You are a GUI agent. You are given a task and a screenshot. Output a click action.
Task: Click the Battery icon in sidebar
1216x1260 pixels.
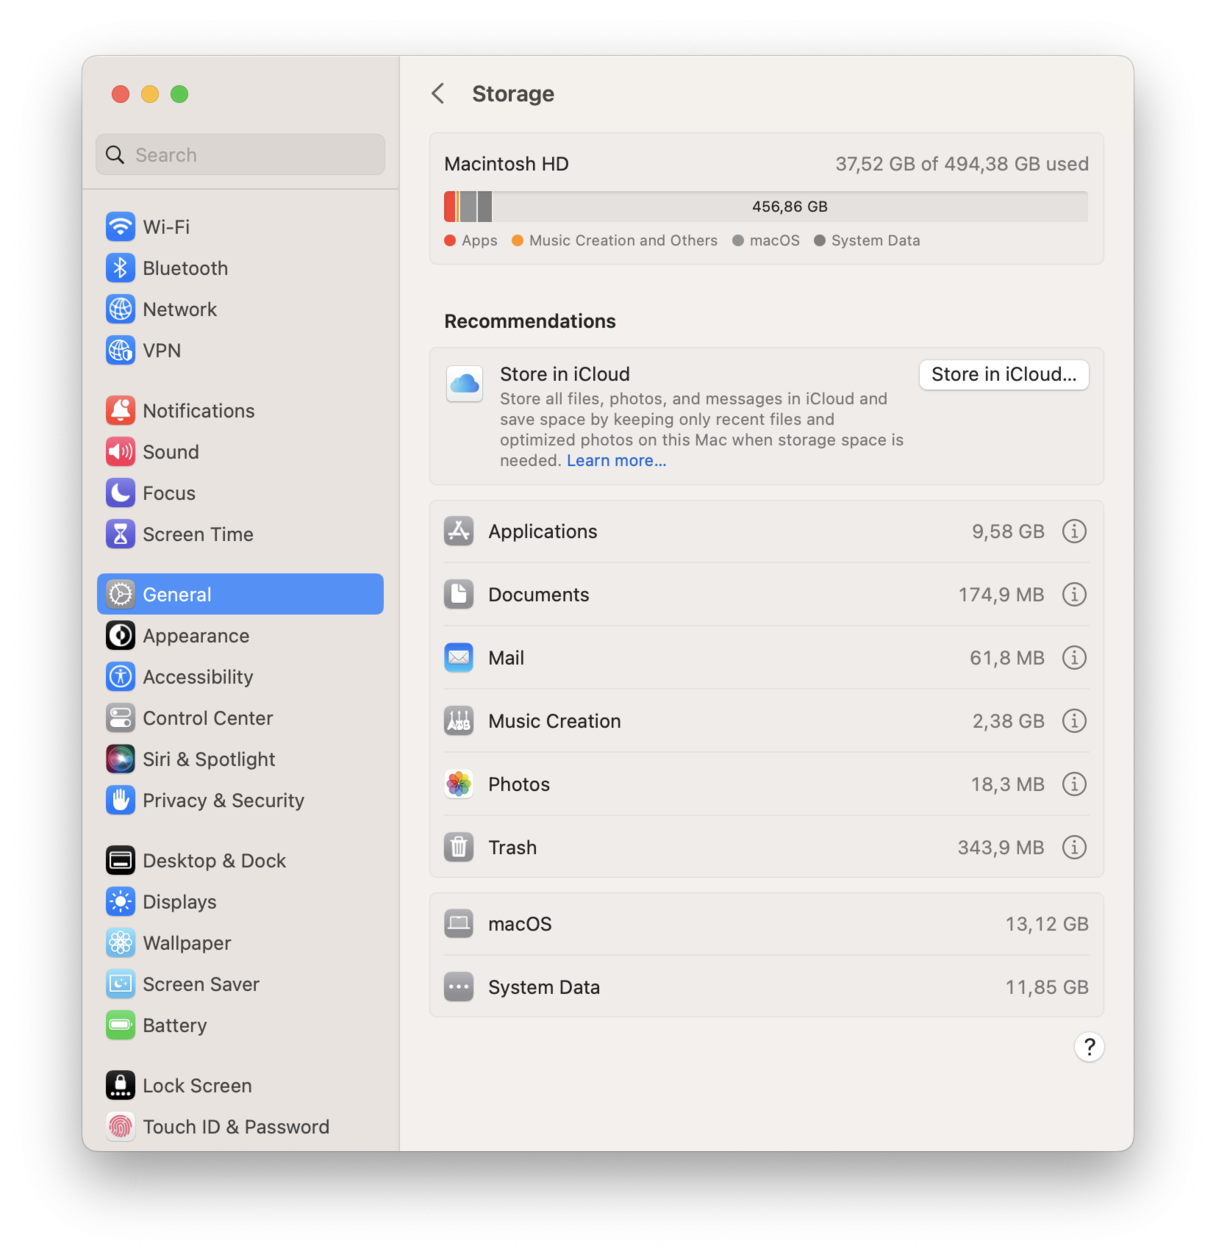120,1025
